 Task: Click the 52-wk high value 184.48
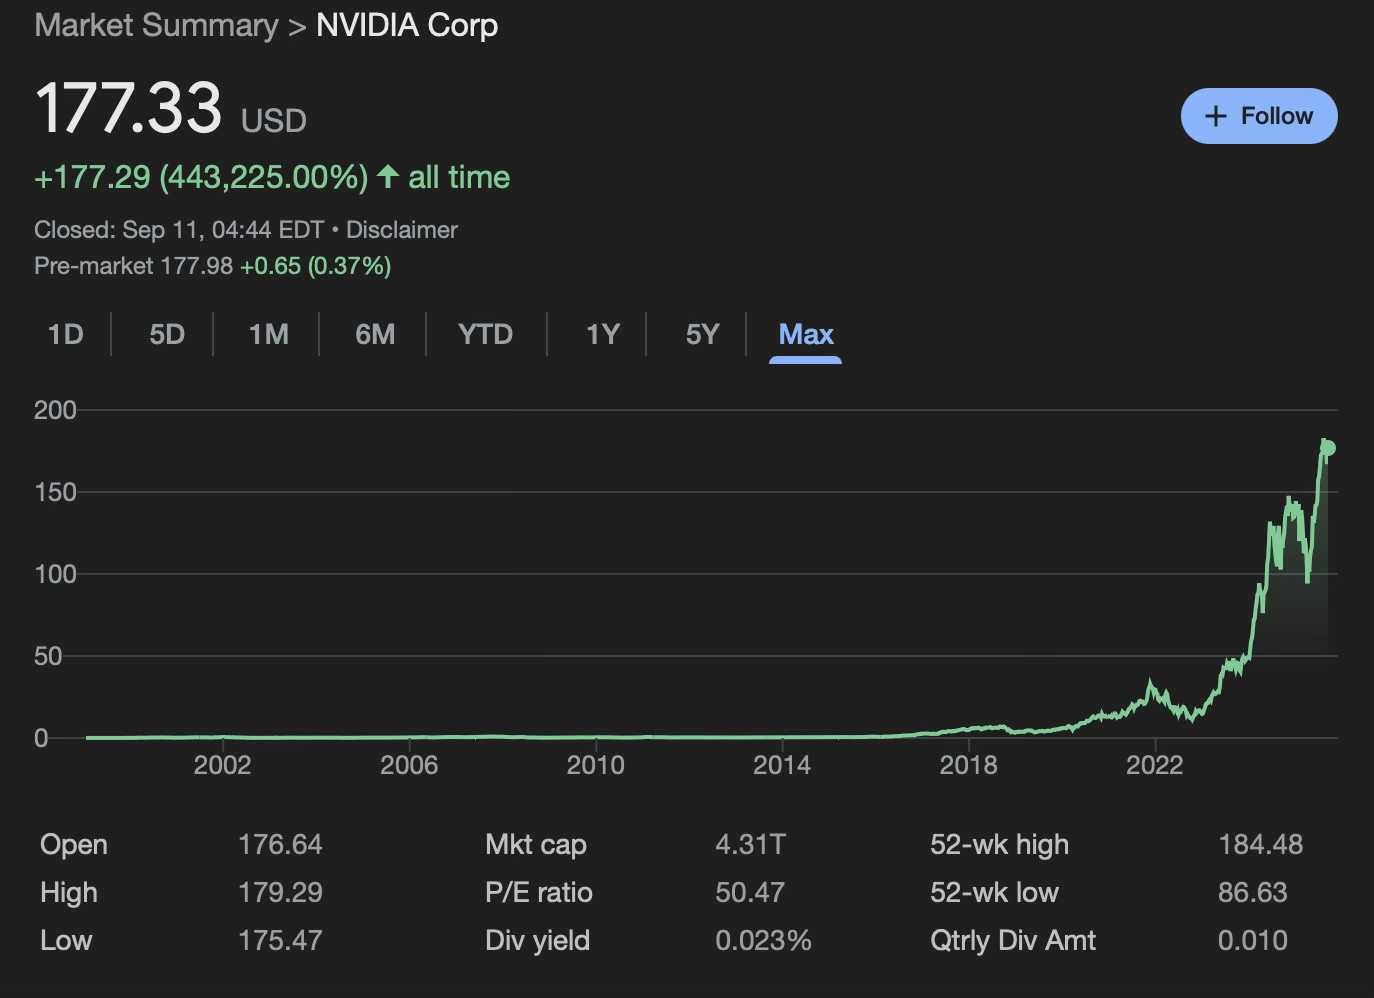1261,844
